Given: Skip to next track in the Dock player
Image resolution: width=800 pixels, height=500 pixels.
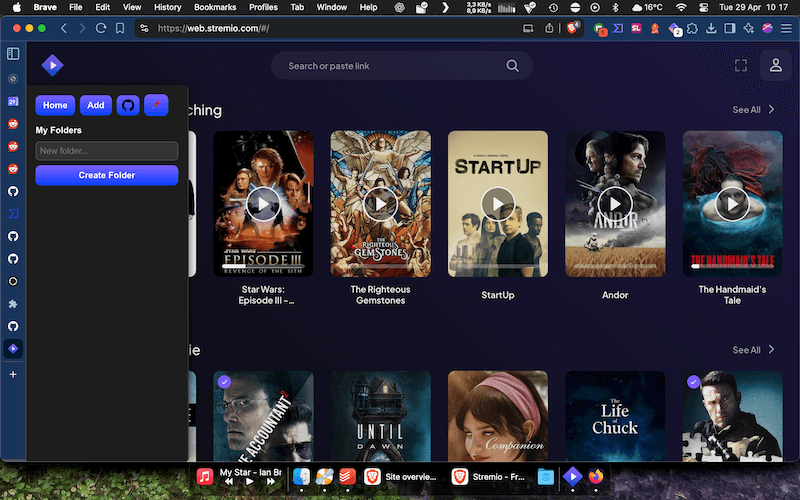Looking at the screenshot, I should coord(271,481).
